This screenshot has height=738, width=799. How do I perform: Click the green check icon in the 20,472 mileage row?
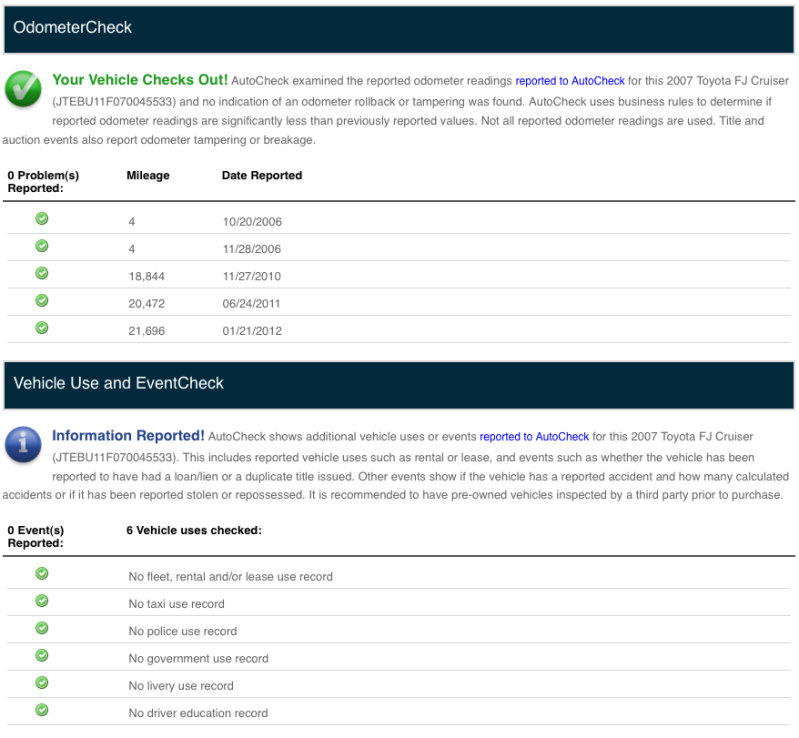42,301
